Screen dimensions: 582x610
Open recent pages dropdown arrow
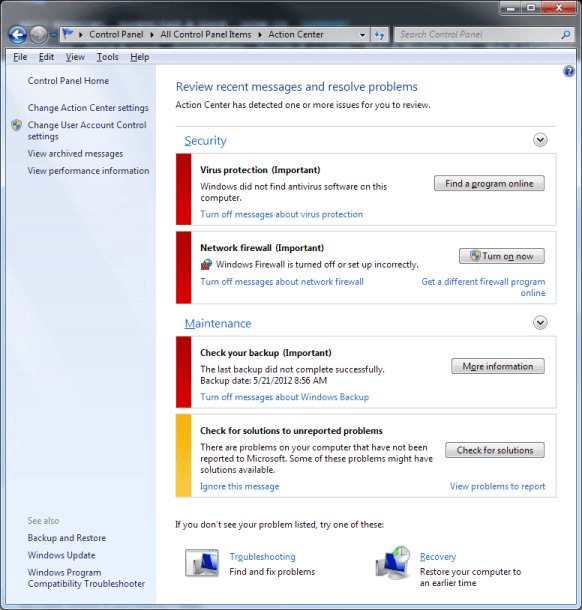(x=53, y=35)
